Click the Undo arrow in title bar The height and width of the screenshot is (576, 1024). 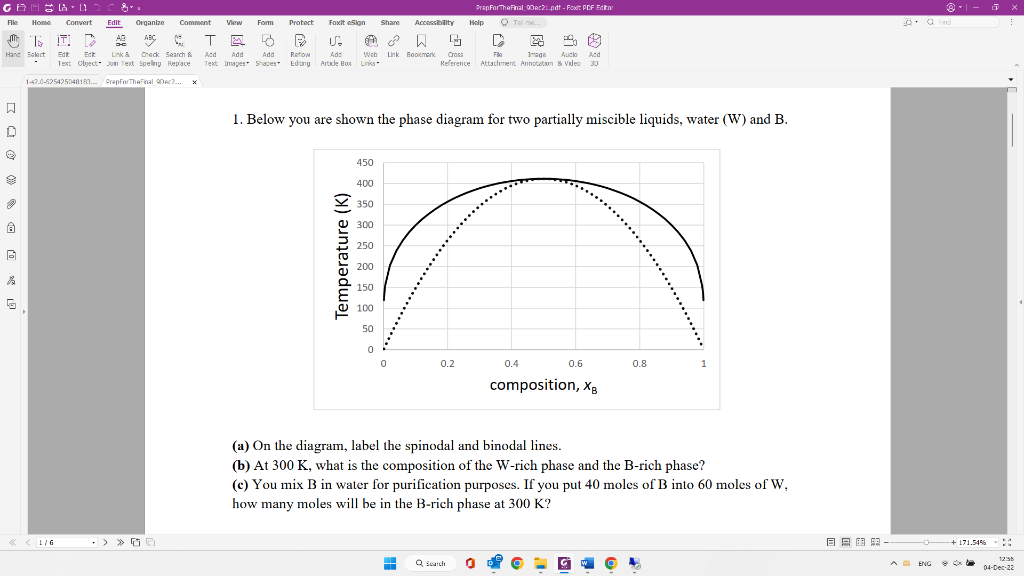97,7
